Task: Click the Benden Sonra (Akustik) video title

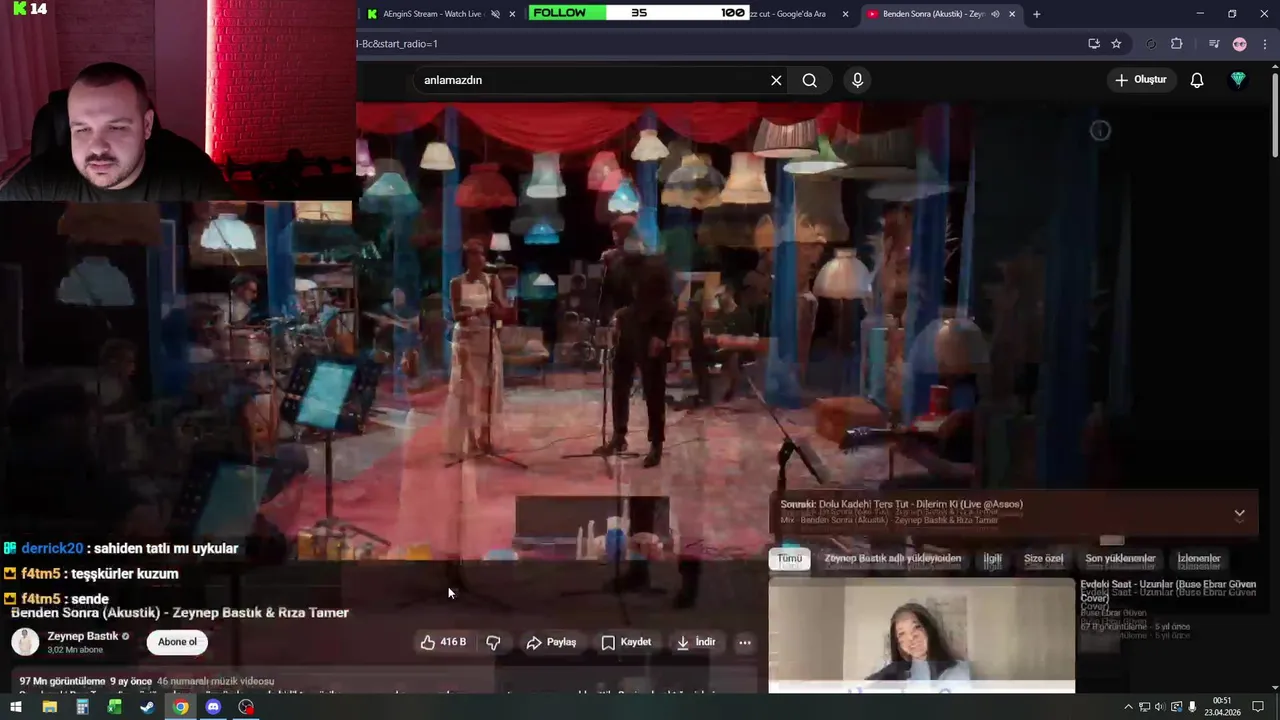Action: click(x=180, y=612)
